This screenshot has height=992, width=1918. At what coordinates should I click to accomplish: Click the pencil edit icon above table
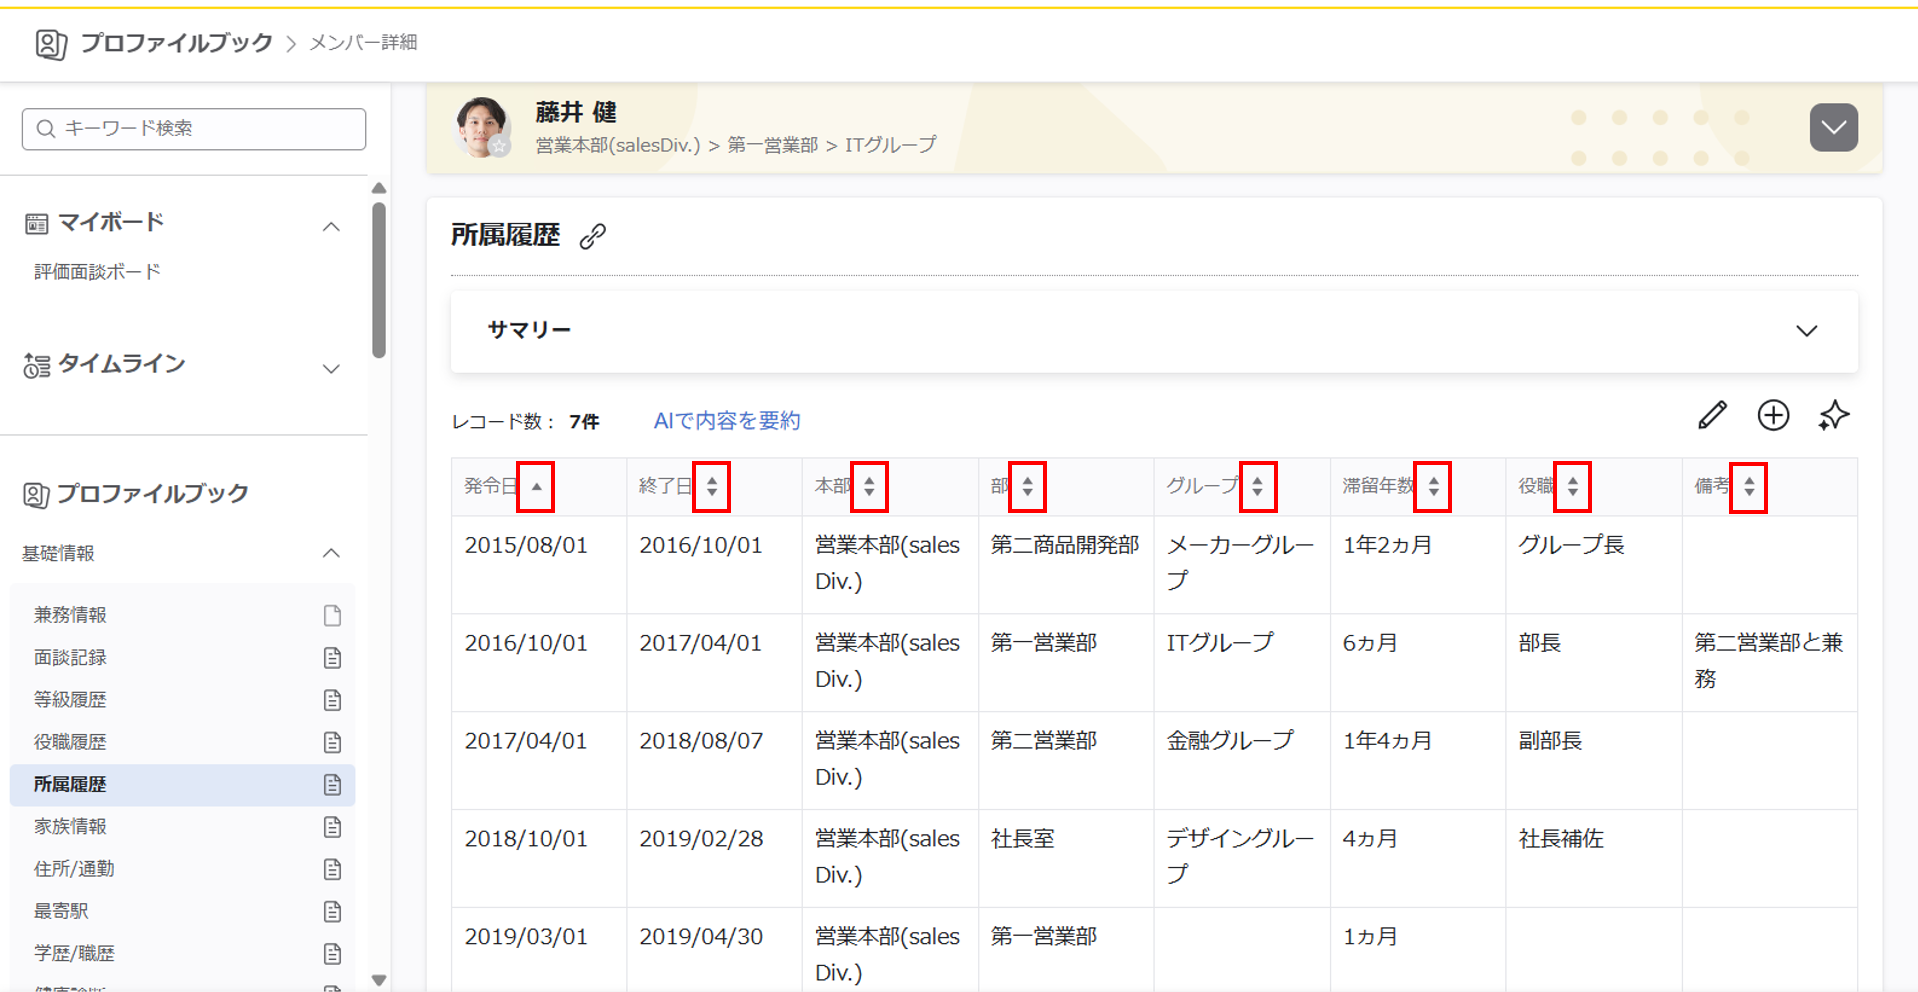1712,416
